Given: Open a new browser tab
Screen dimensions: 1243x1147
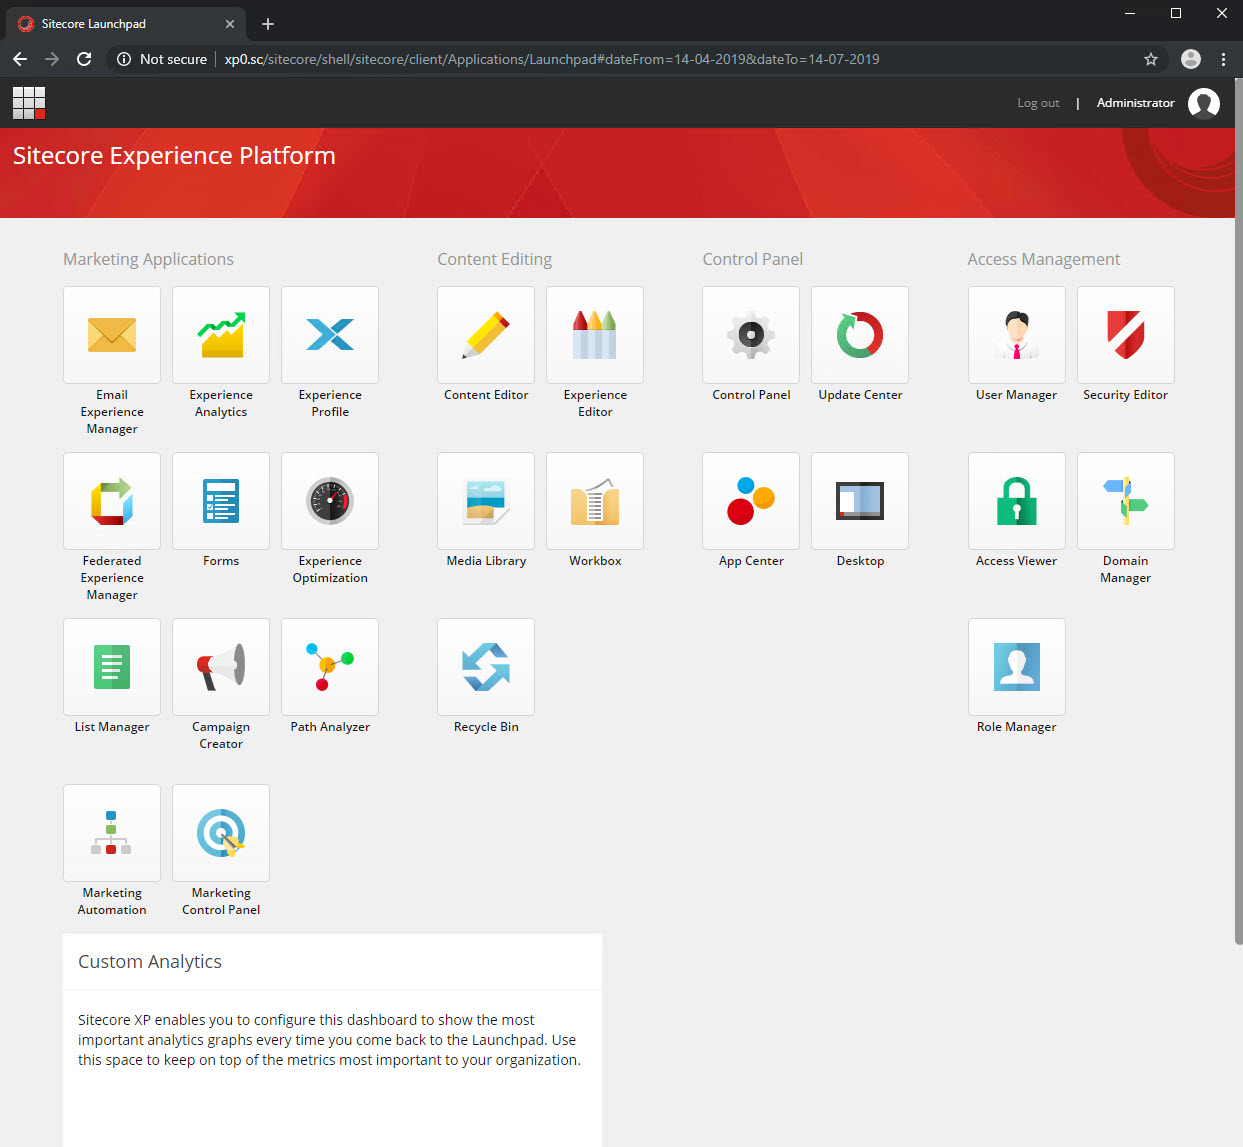Looking at the screenshot, I should (x=268, y=24).
